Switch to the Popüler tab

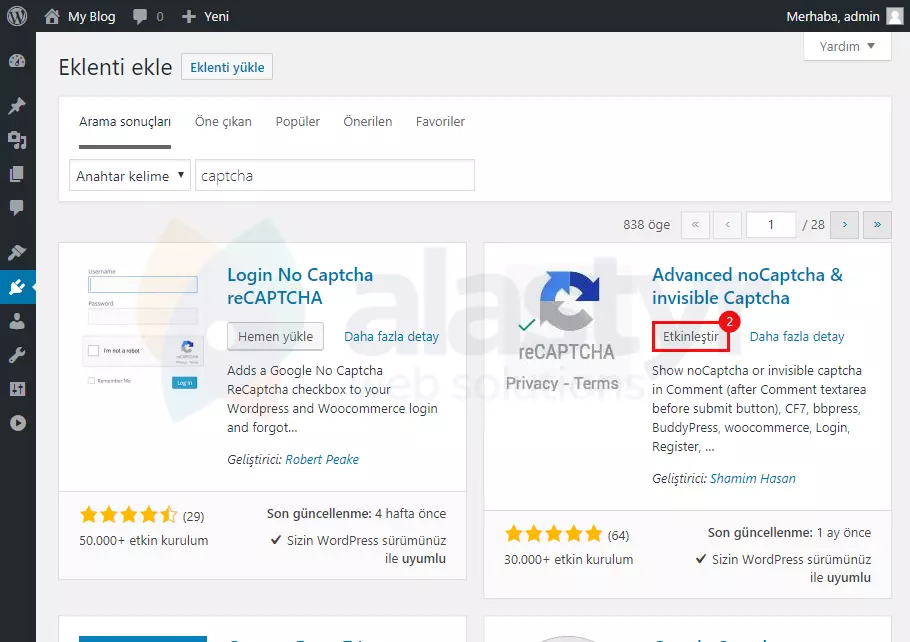[297, 121]
